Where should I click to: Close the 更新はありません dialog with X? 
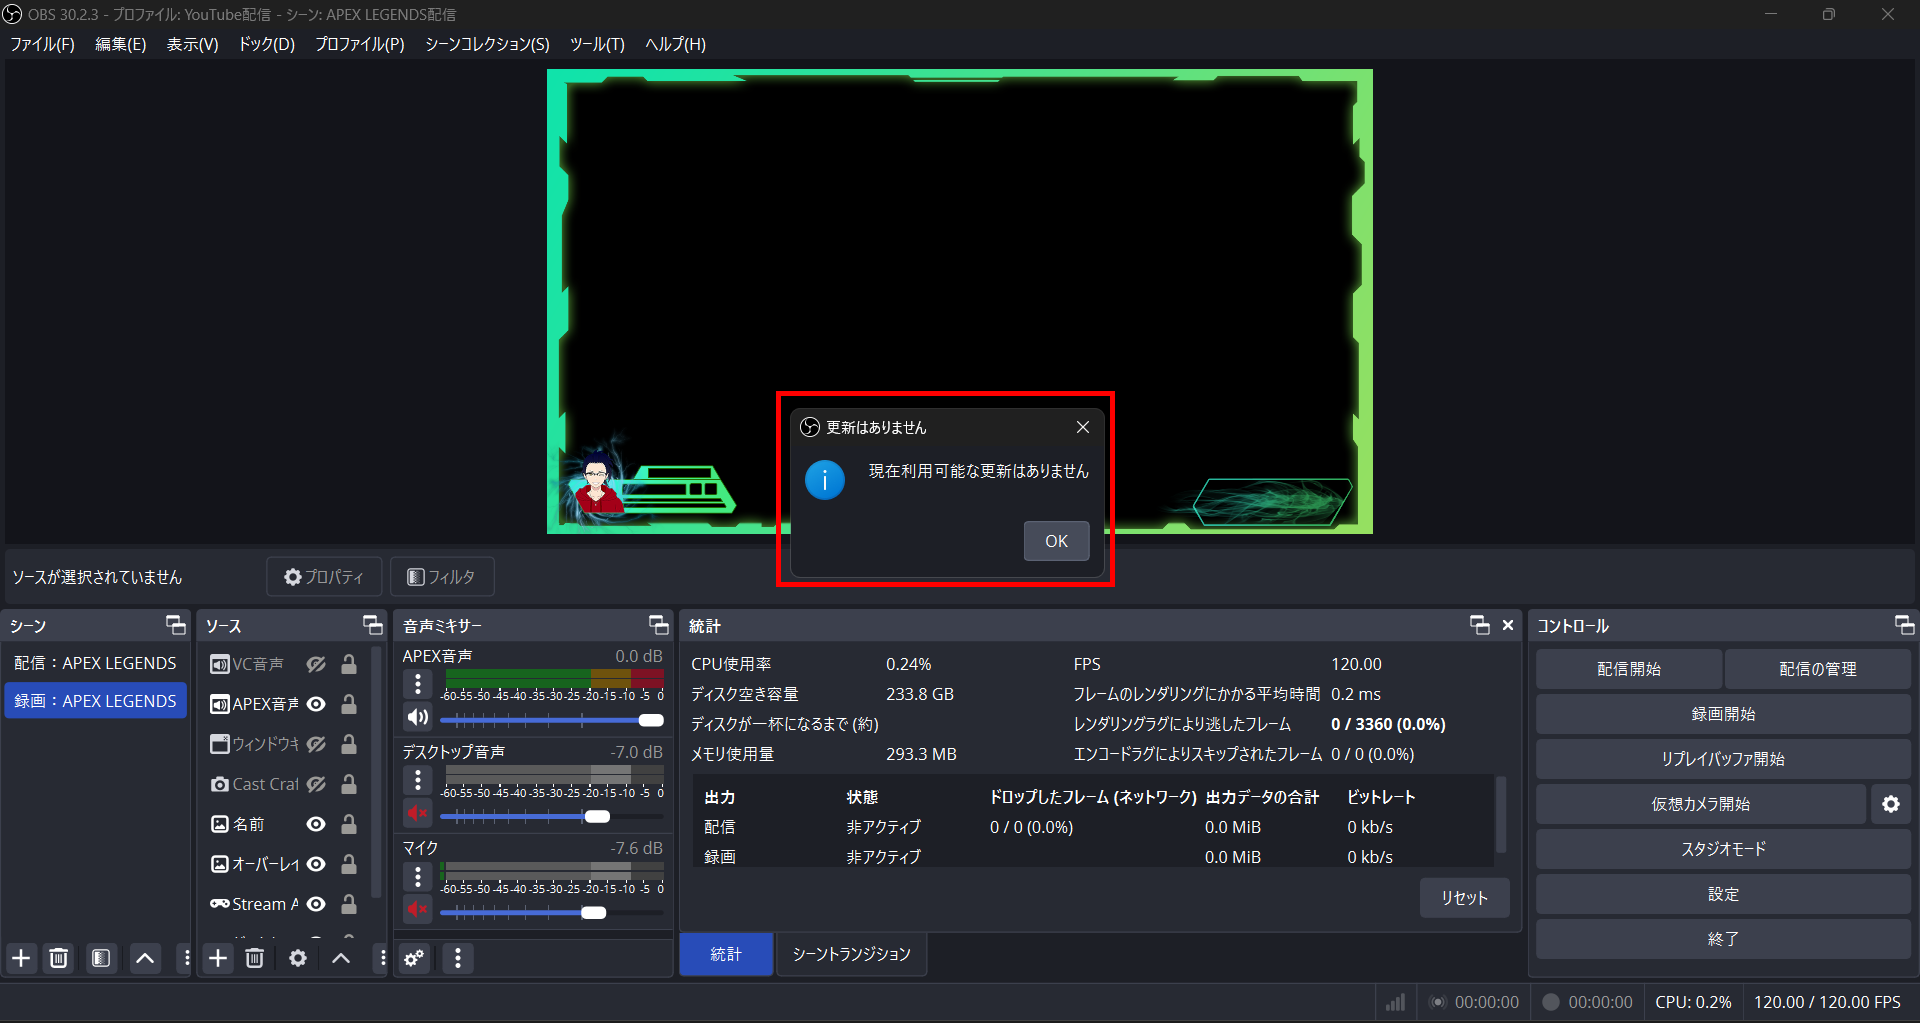point(1083,427)
